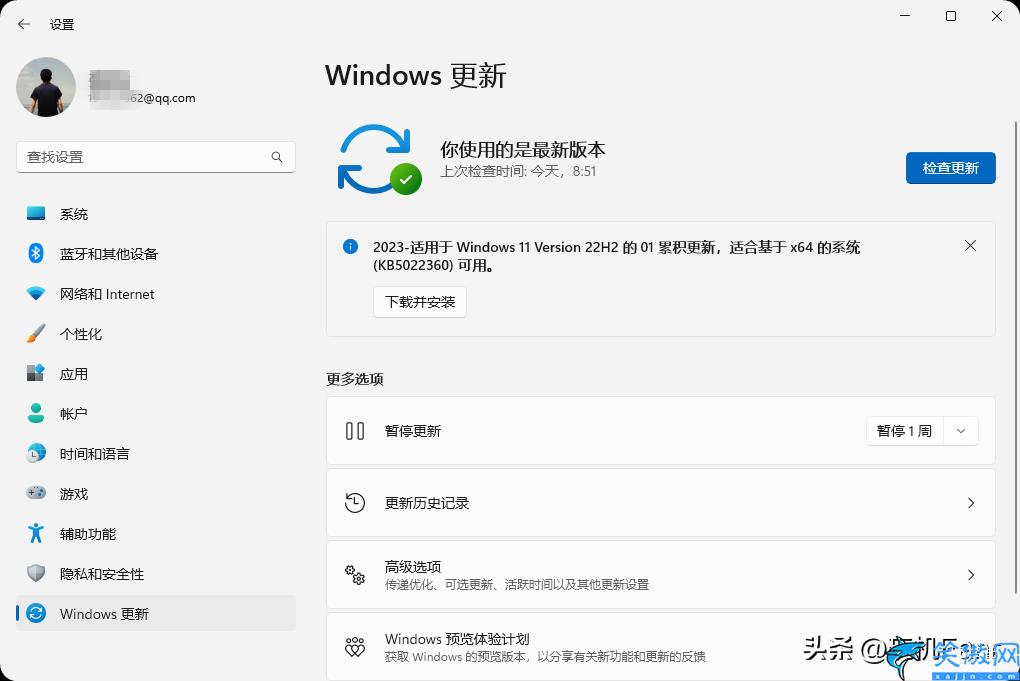Open 更新历史记录 chevron
This screenshot has height=681, width=1020.
[971, 503]
